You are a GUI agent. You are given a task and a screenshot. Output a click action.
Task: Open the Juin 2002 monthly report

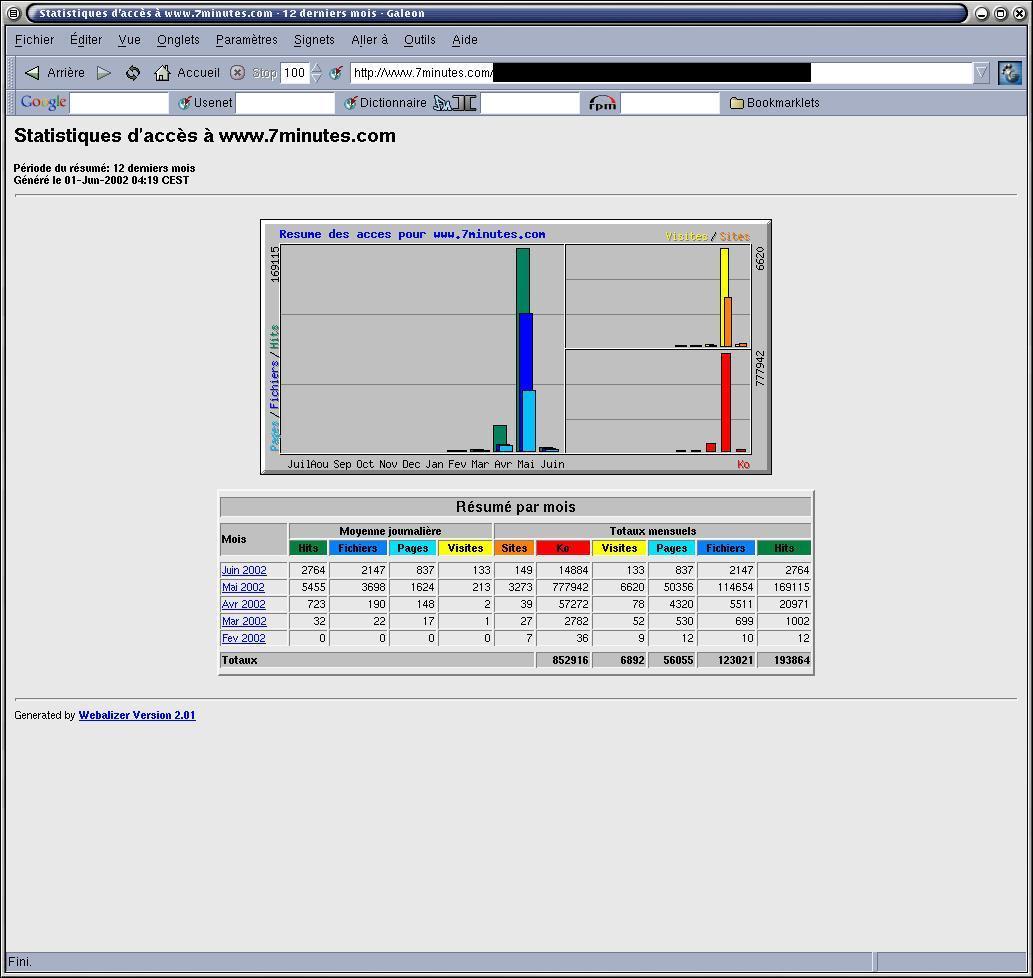[x=244, y=570]
